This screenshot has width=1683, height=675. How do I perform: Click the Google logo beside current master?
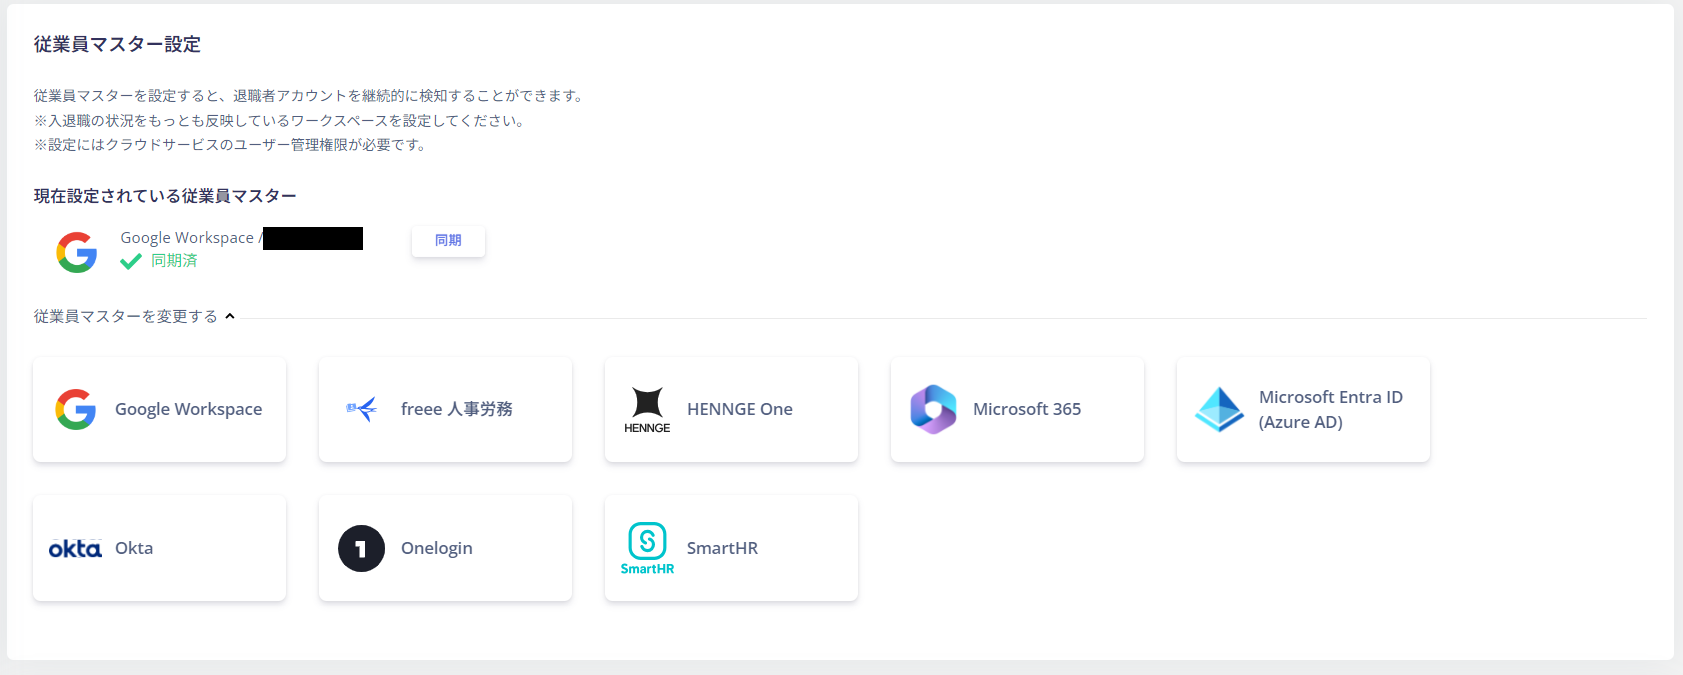tap(77, 251)
